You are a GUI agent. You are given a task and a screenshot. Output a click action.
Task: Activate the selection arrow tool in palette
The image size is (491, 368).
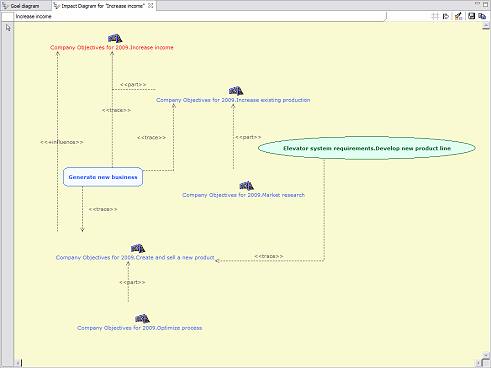[x=8, y=28]
